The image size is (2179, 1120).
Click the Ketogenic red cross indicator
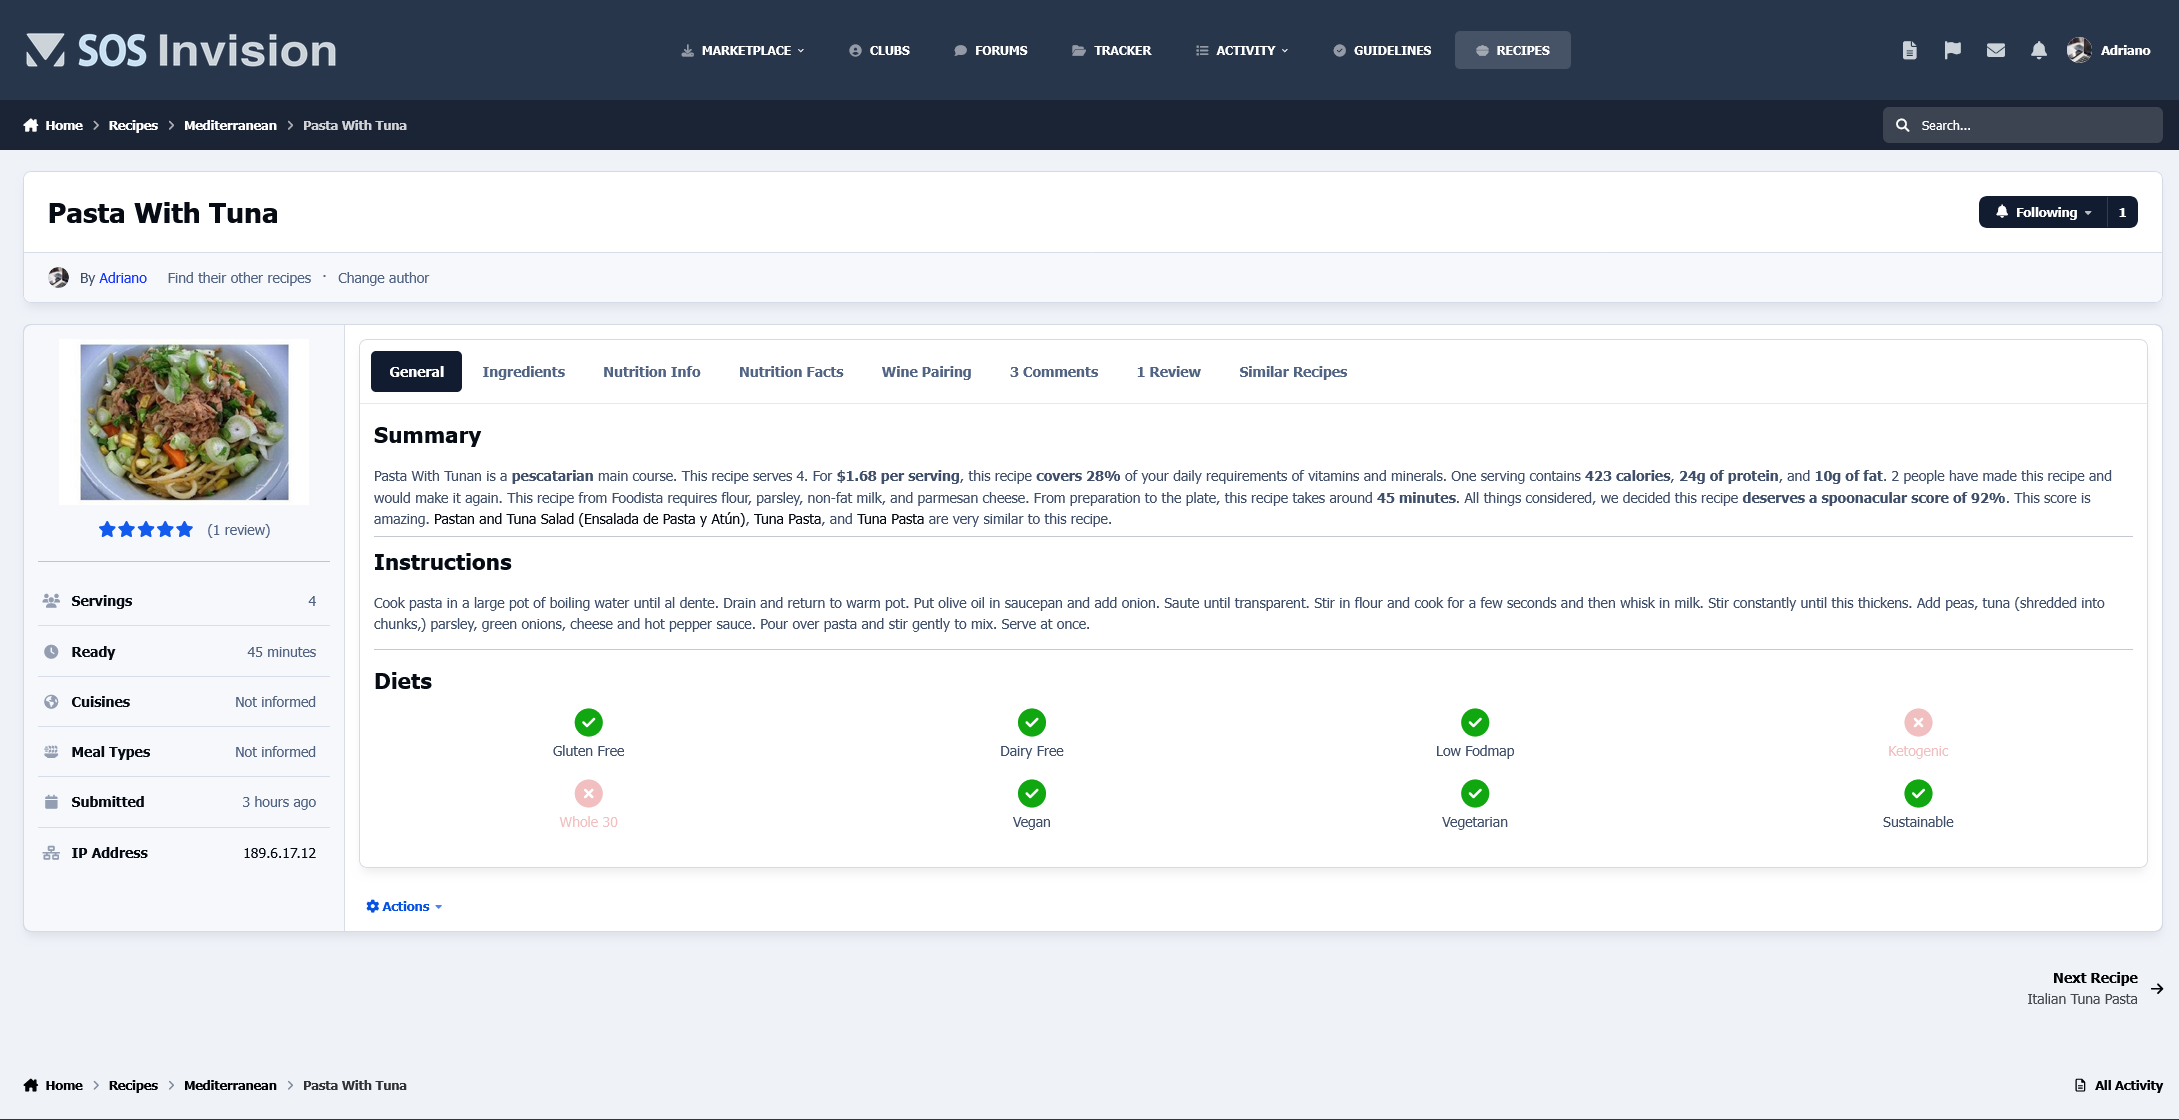(1917, 722)
